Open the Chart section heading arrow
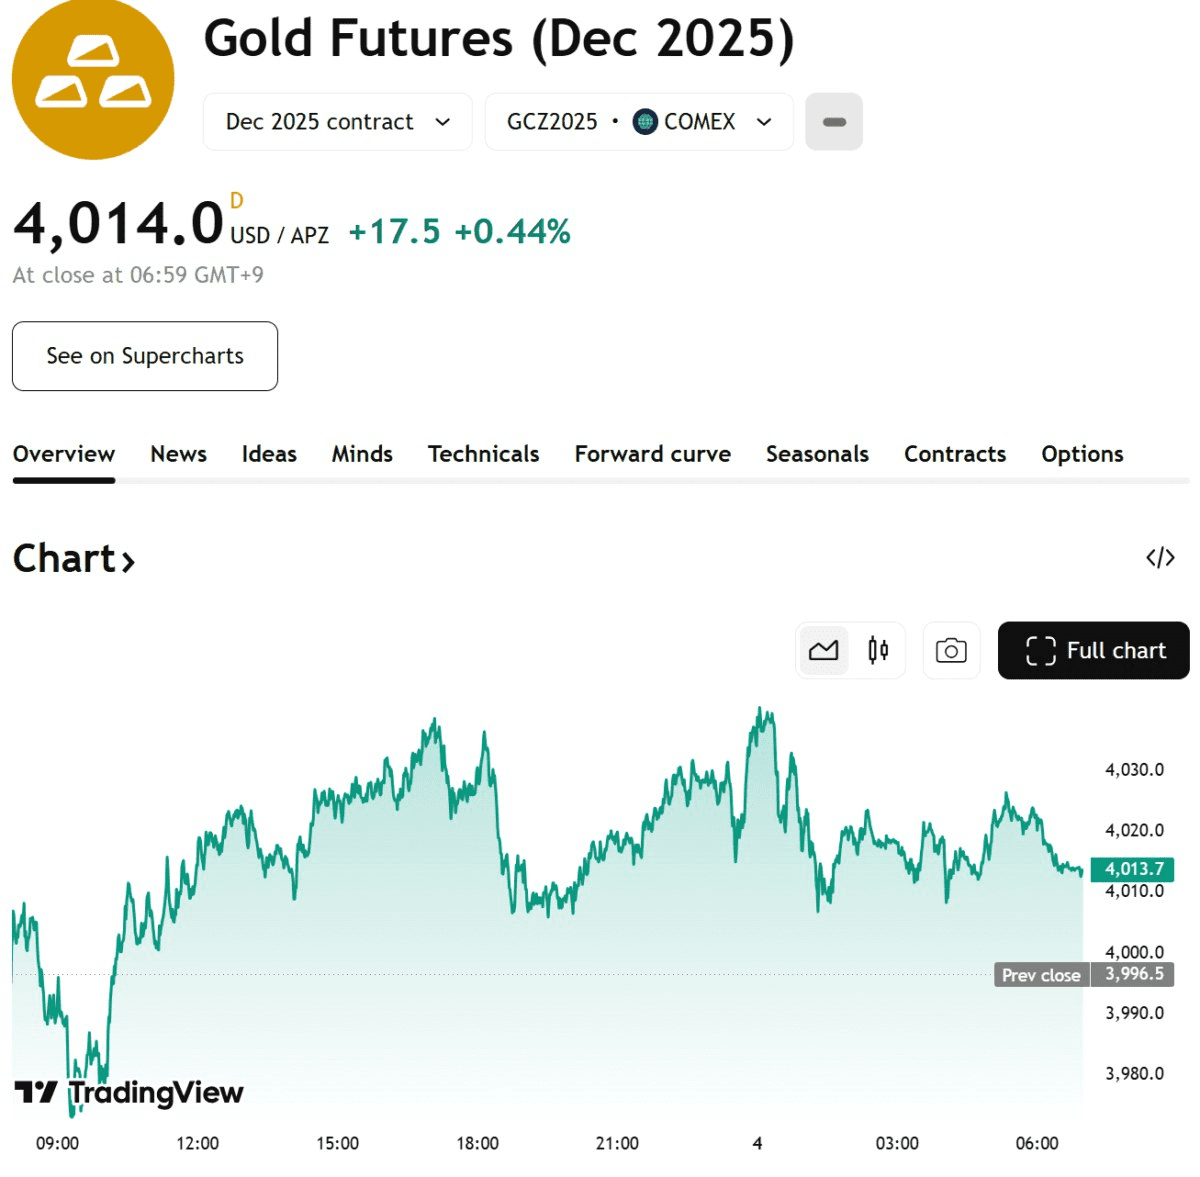Screen dimensions: 1200x1177 [128, 561]
